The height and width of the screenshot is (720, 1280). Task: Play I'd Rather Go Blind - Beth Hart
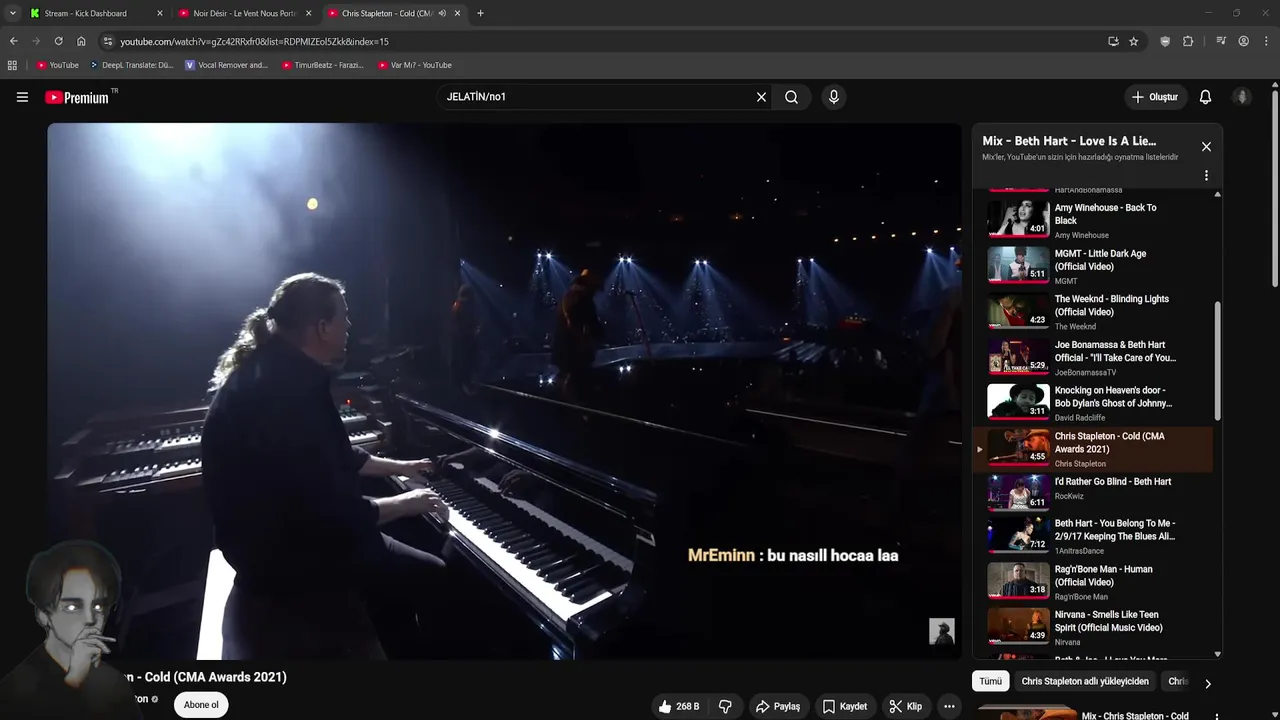coord(1093,493)
